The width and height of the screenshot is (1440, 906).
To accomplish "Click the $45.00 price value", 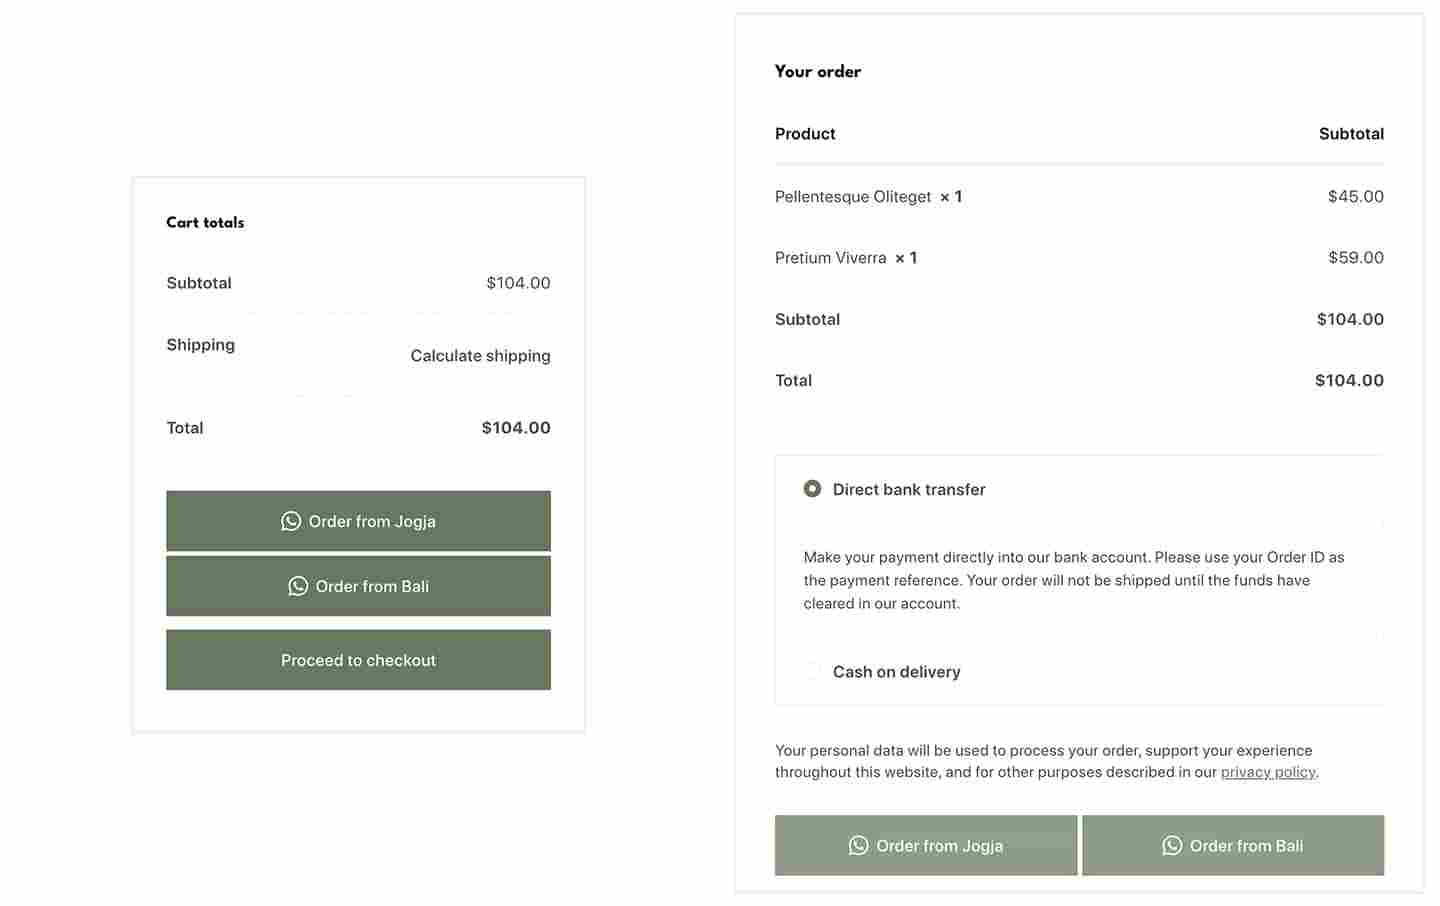I will click(x=1355, y=196).
